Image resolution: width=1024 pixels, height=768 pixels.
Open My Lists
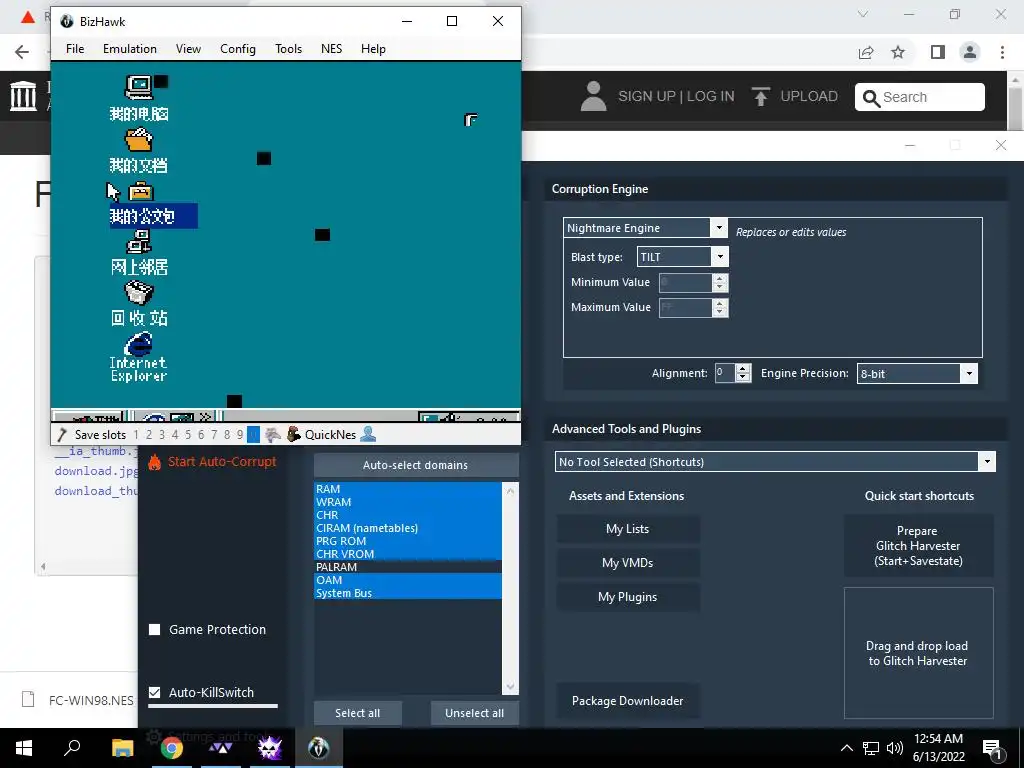(628, 529)
